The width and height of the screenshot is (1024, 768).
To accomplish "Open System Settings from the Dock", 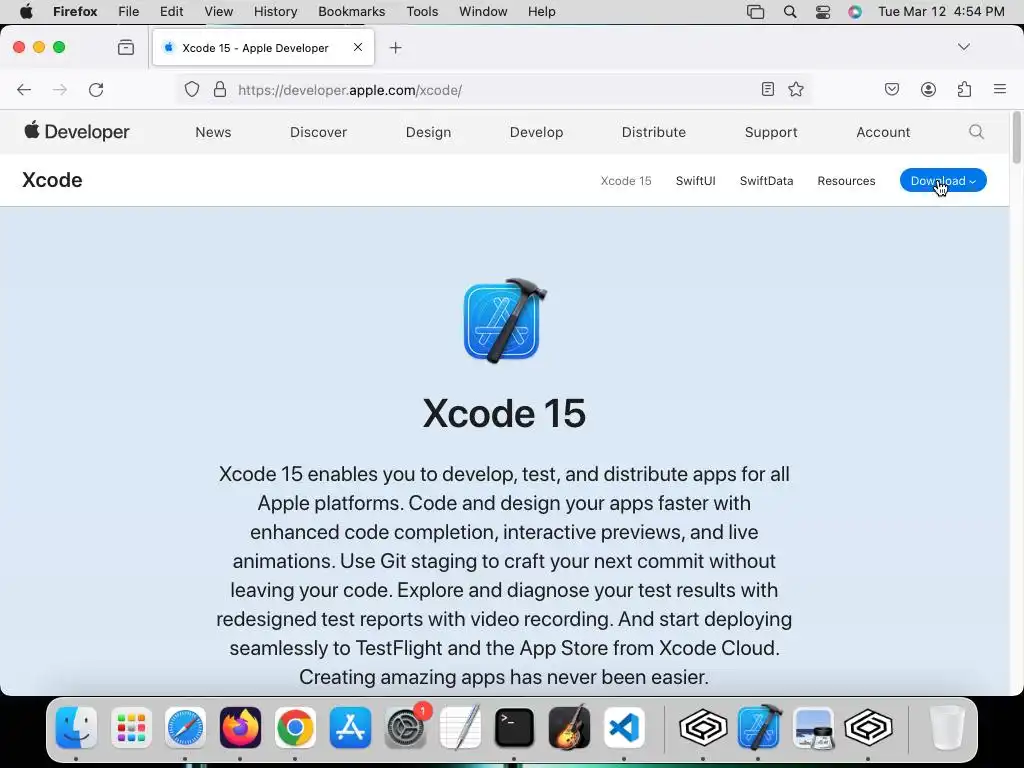I will (x=406, y=728).
